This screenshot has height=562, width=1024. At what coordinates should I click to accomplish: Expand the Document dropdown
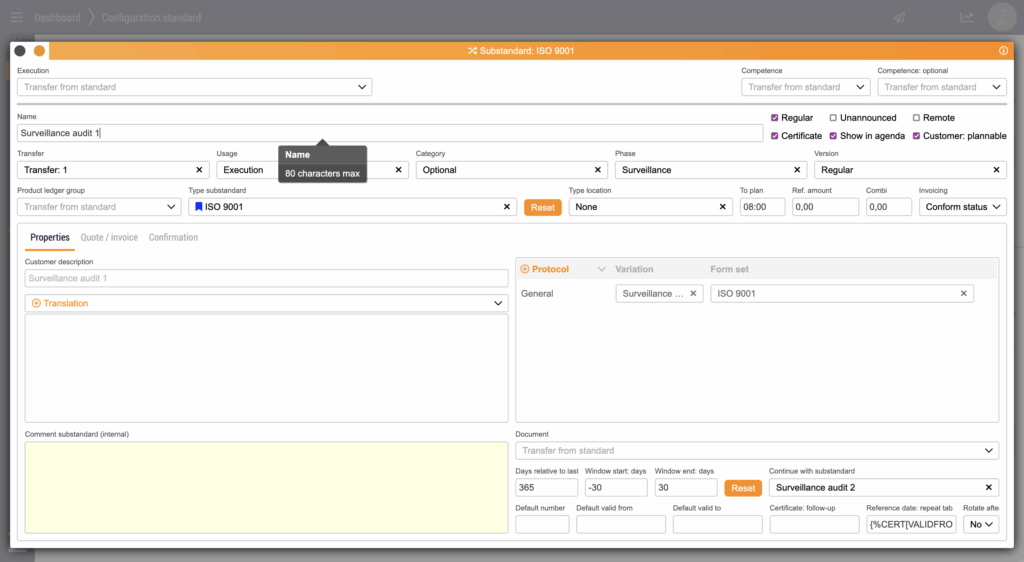click(756, 451)
